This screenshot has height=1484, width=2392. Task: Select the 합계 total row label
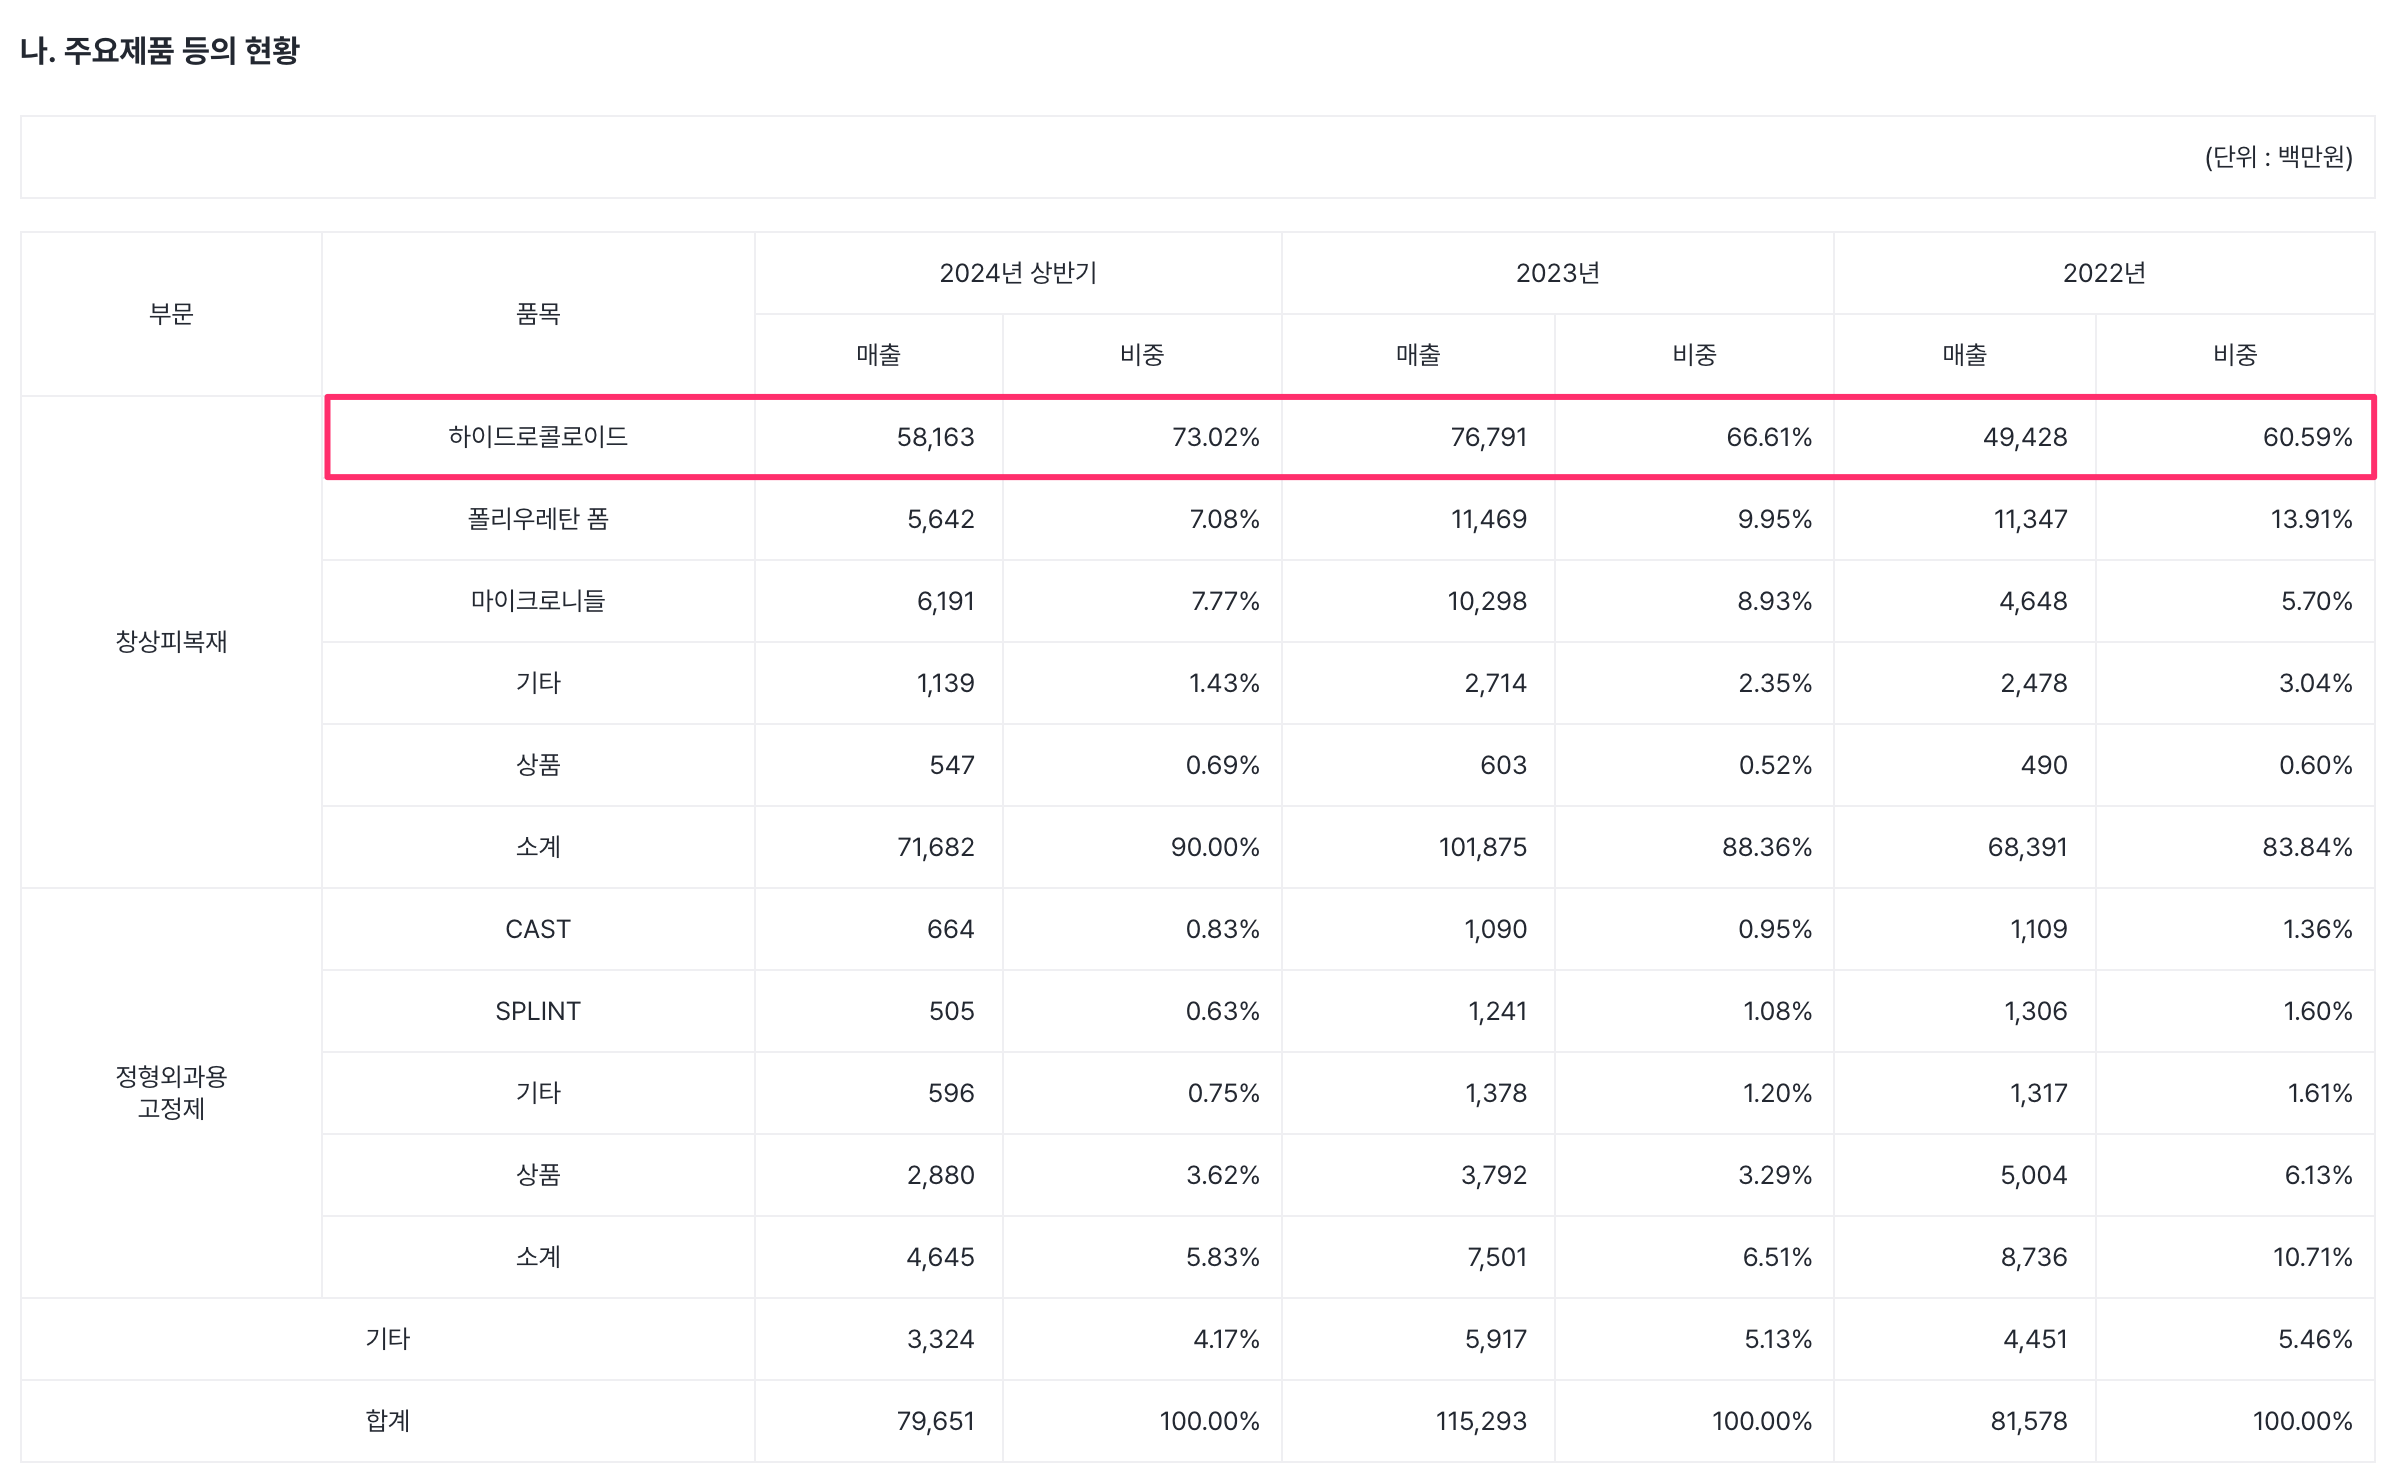[387, 1421]
